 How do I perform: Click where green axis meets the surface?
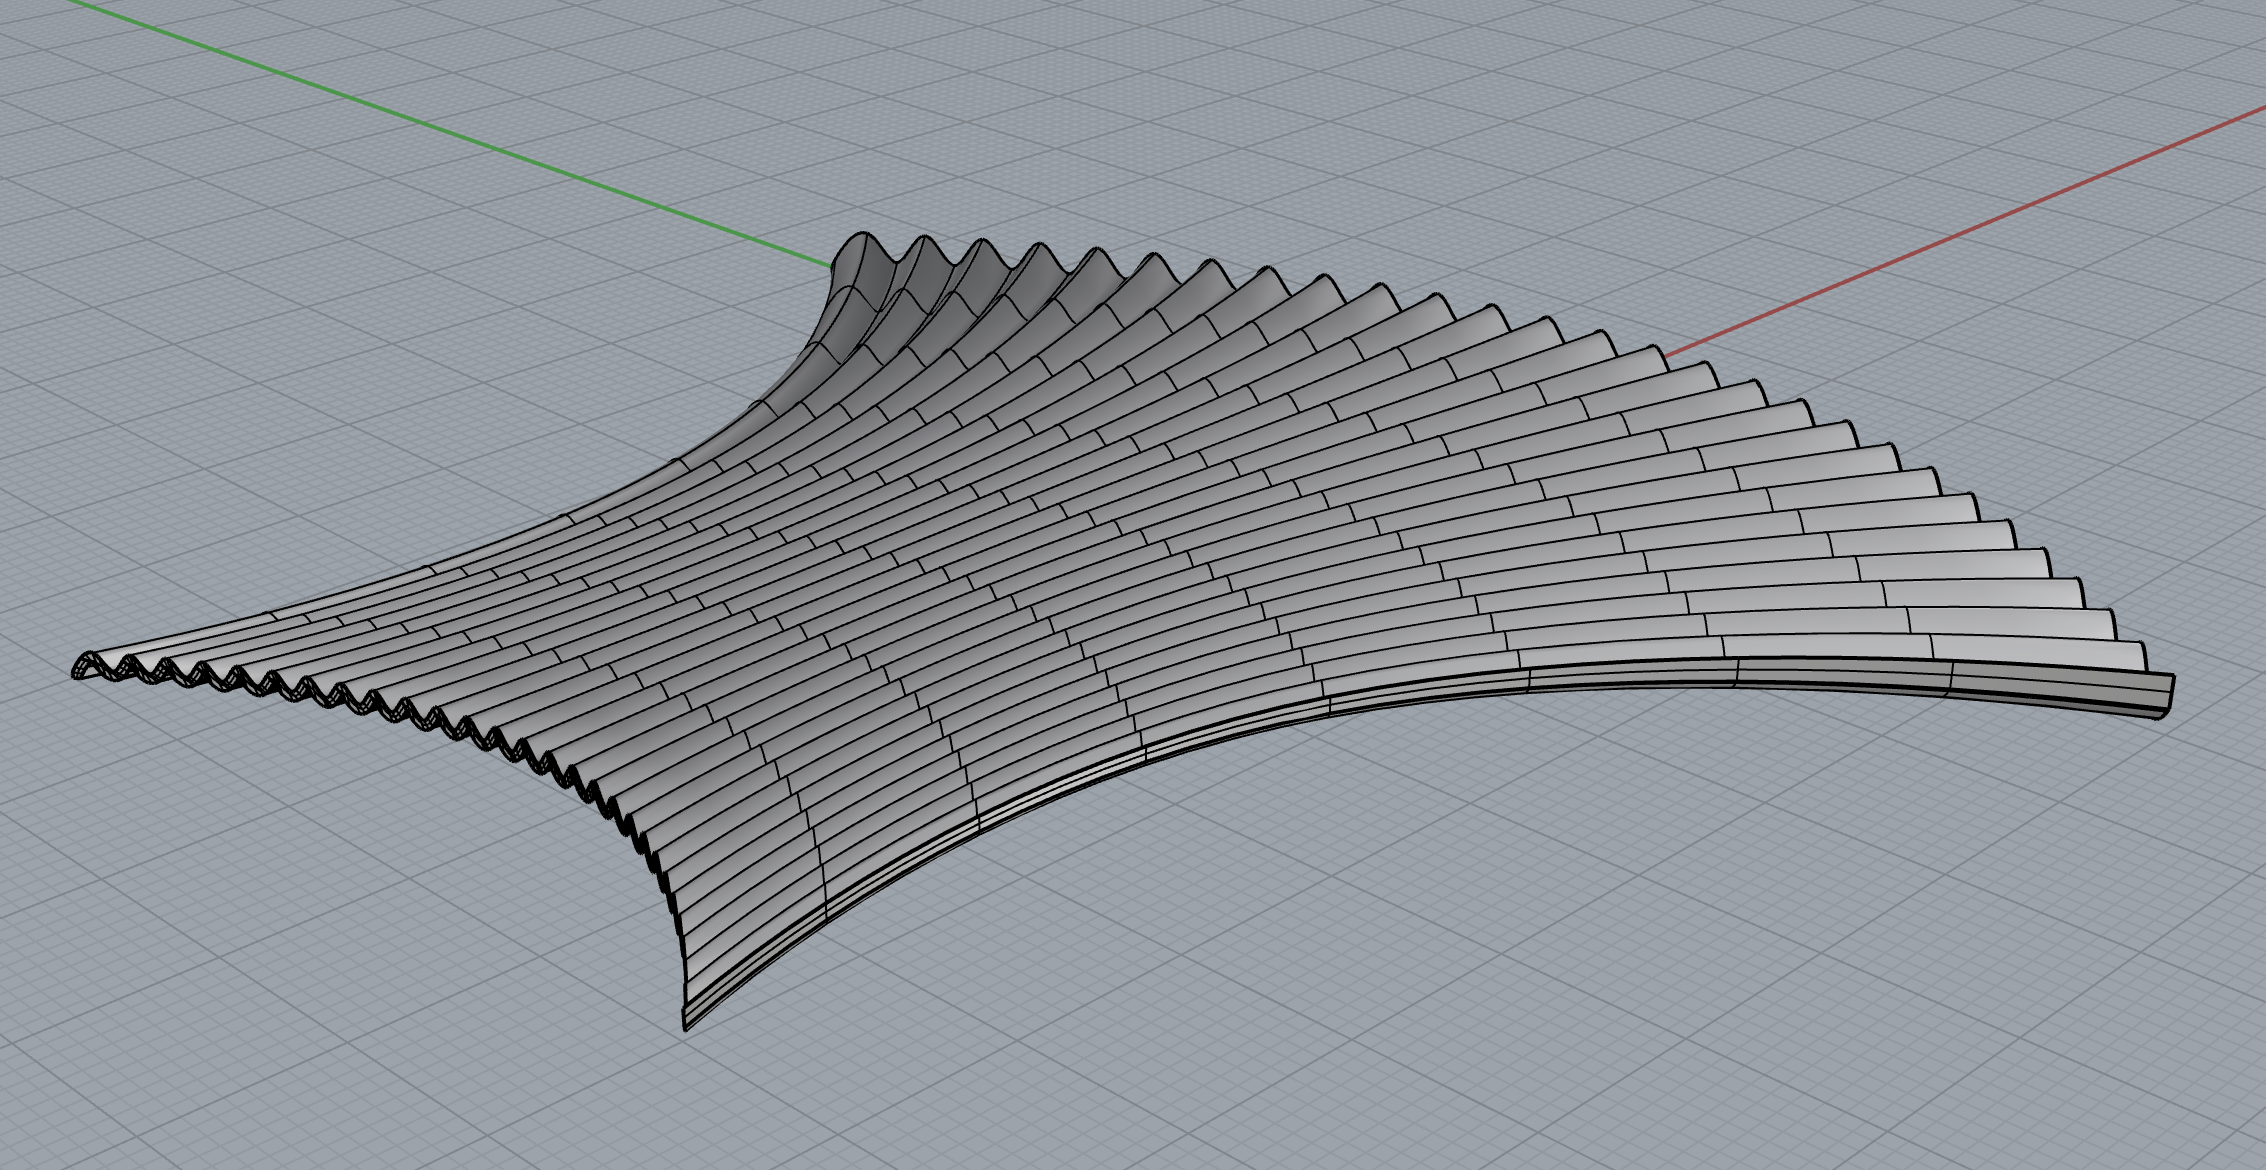click(x=830, y=266)
